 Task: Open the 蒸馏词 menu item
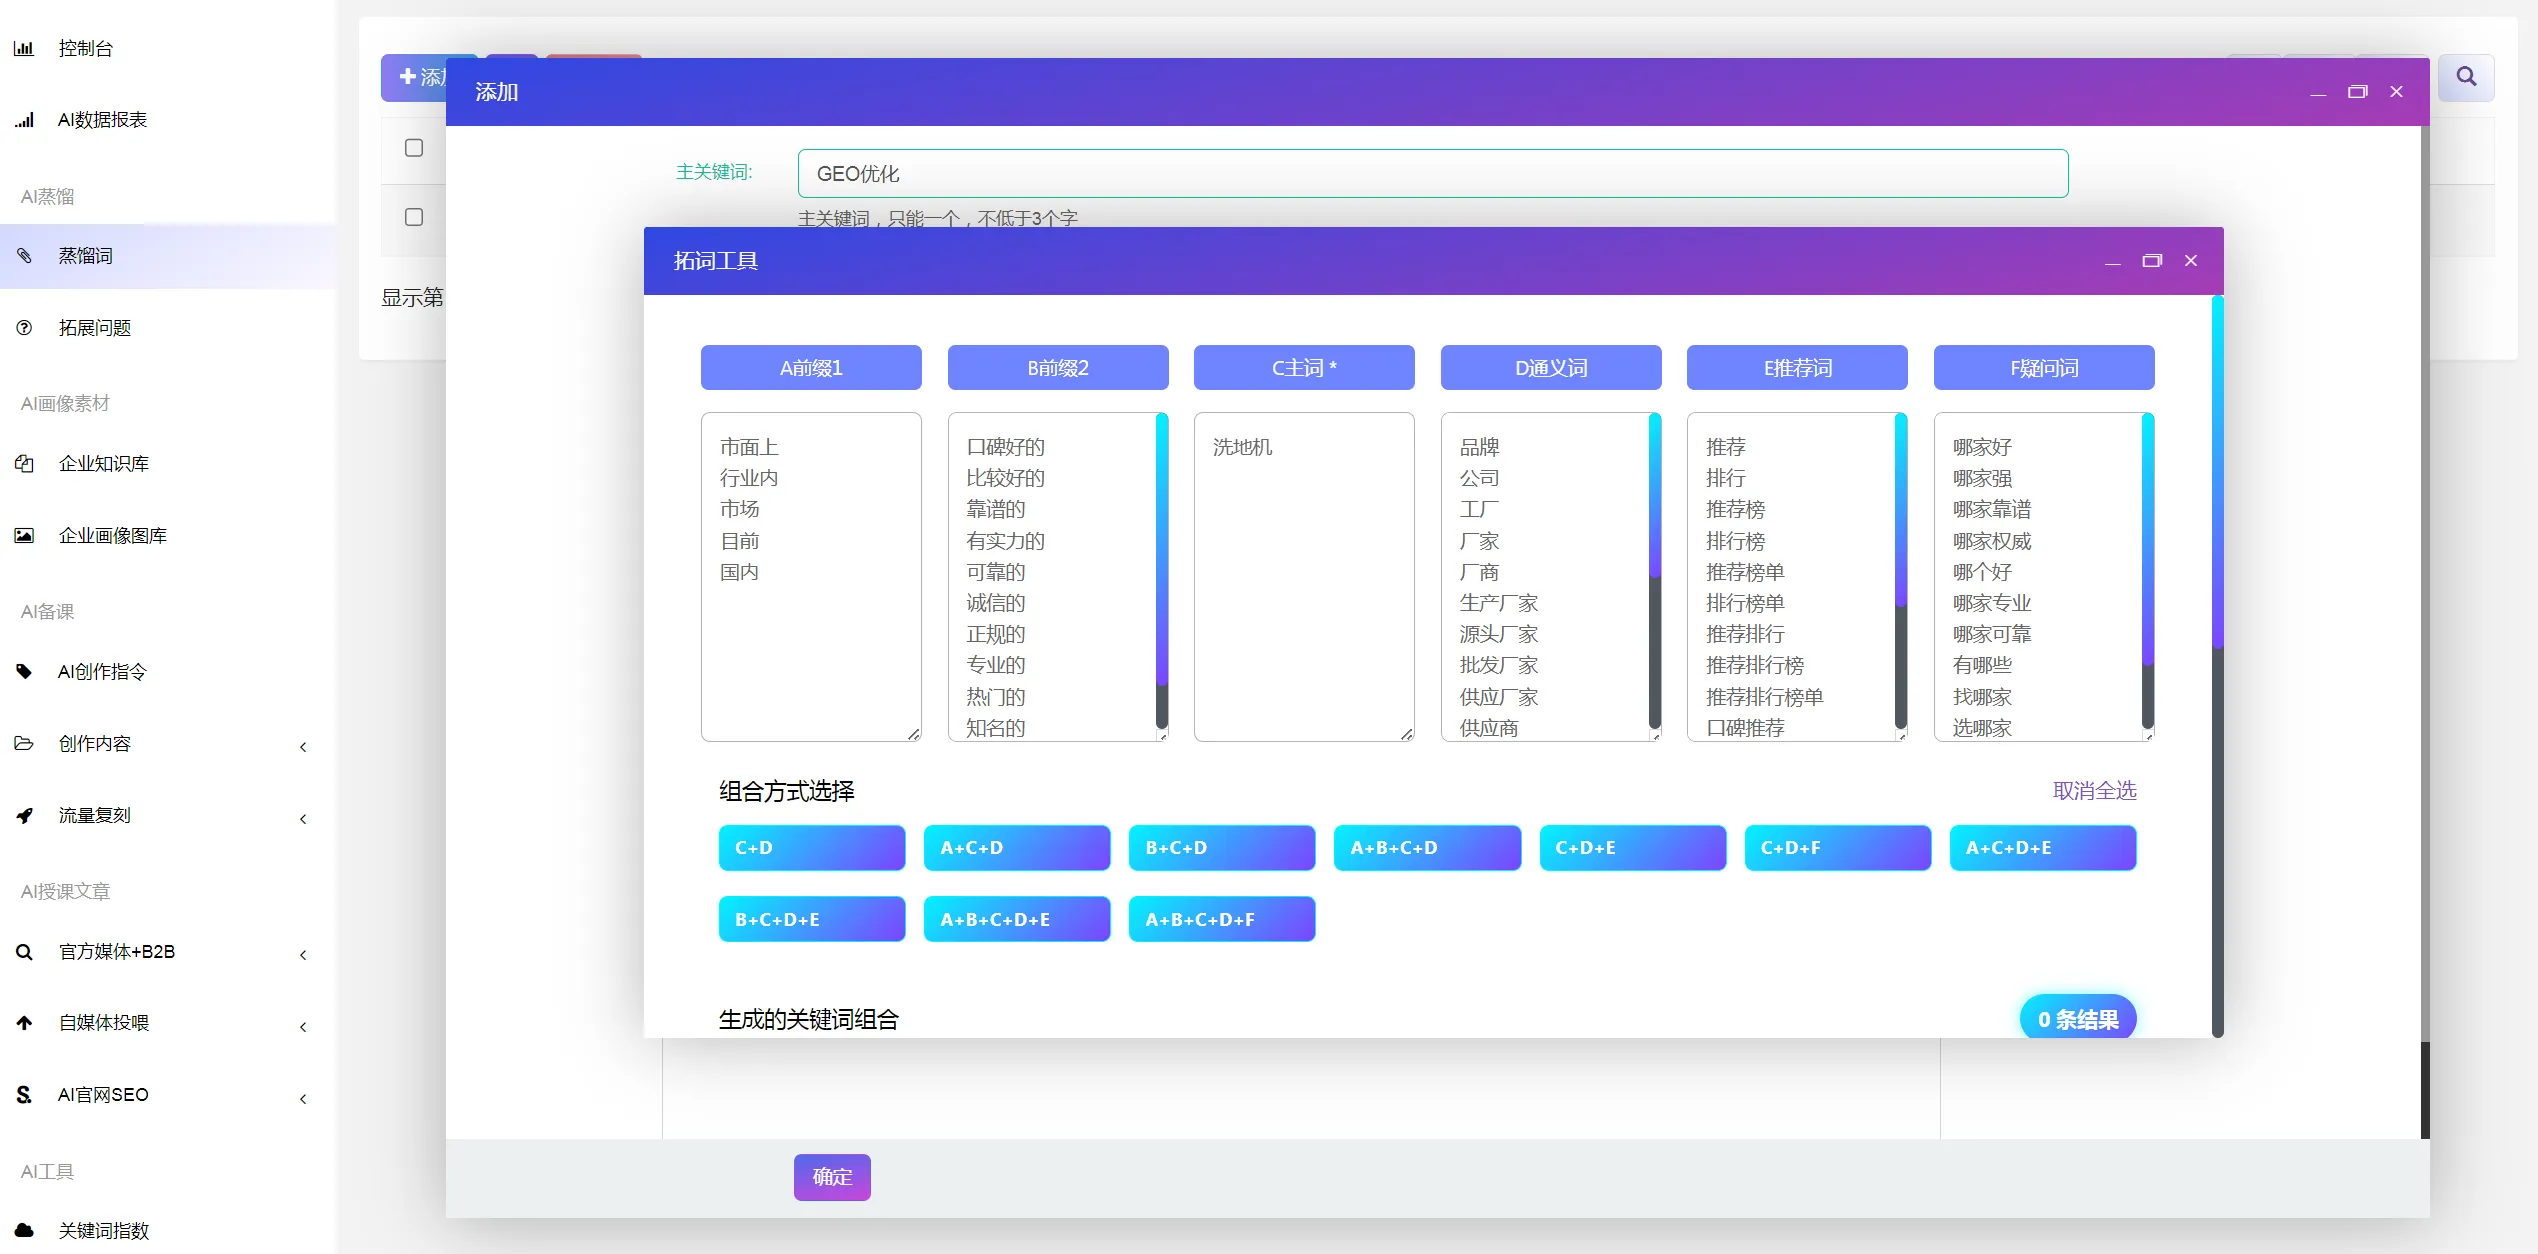pyautogui.click(x=86, y=256)
